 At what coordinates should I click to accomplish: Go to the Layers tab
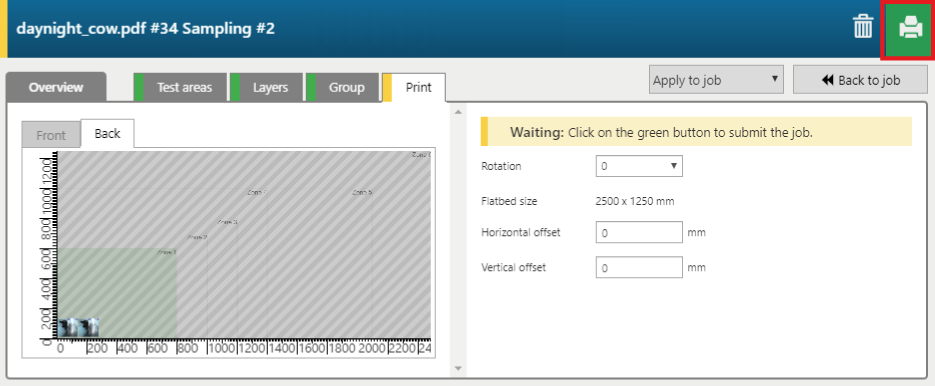tap(267, 88)
